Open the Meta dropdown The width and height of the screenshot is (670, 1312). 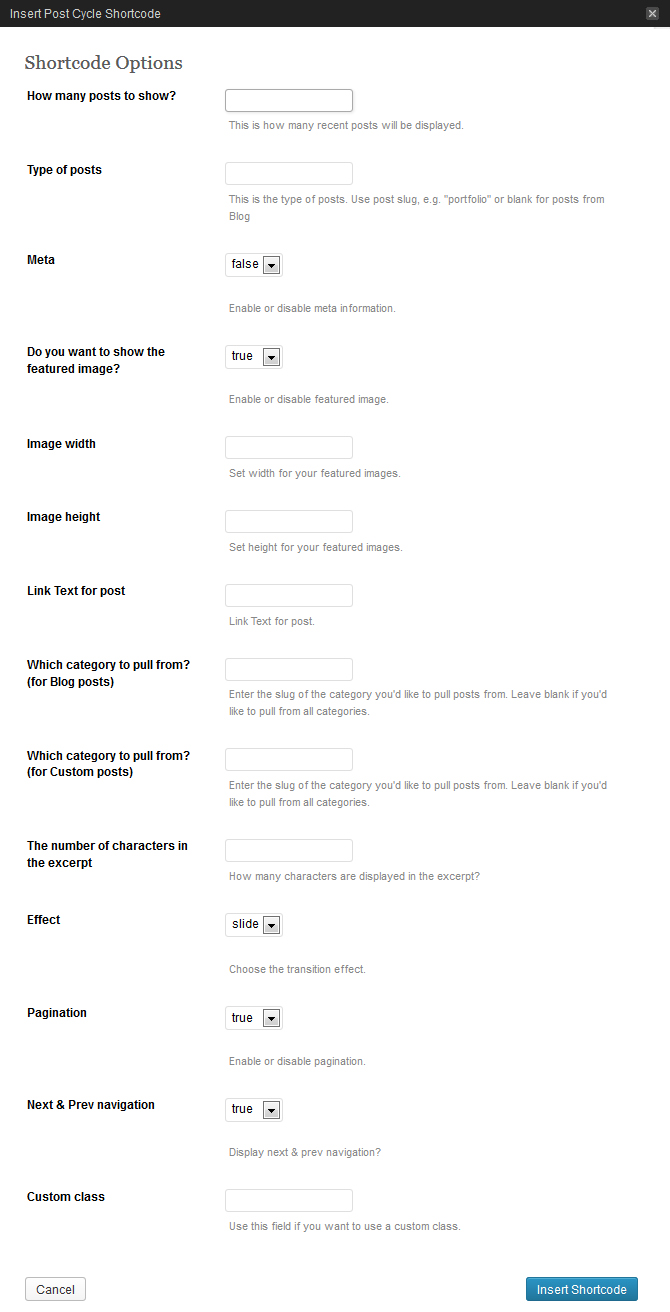(253, 264)
